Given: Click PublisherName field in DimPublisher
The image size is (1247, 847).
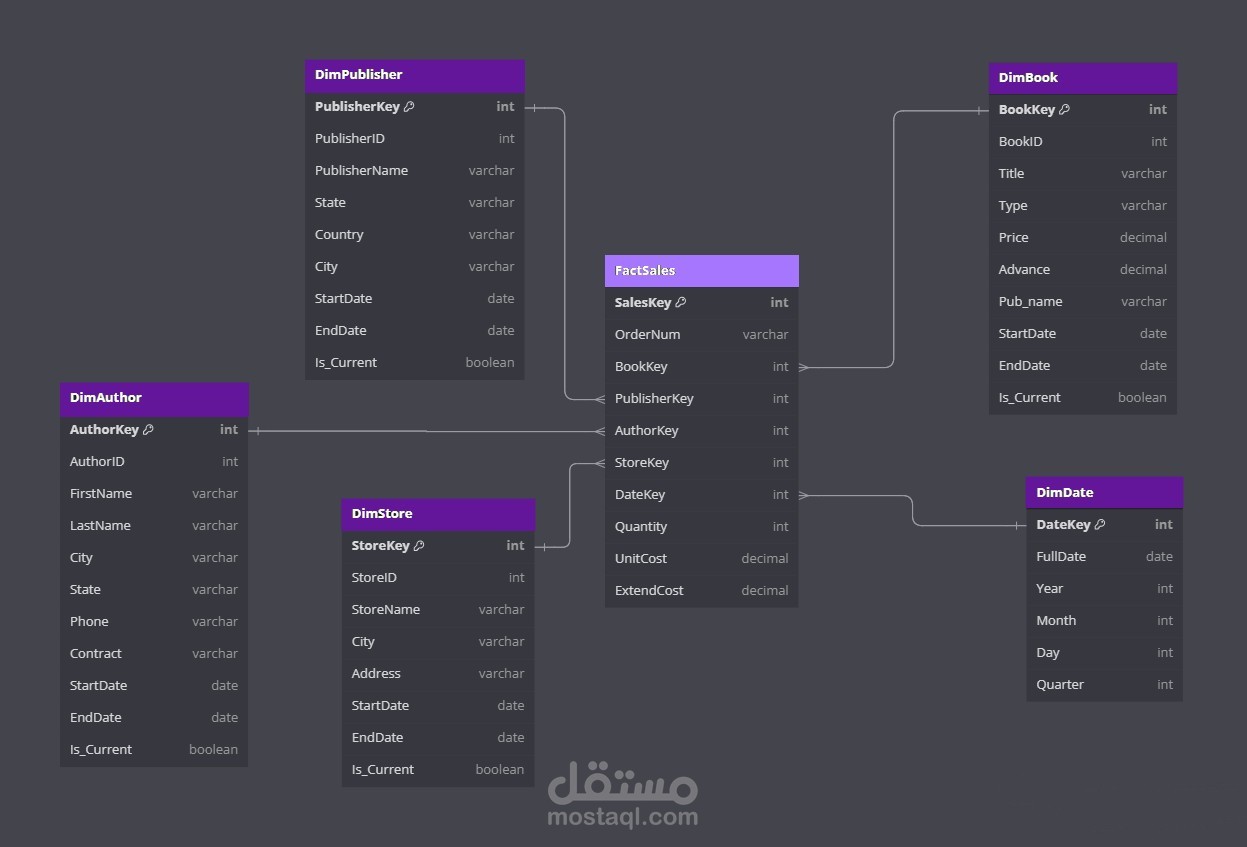Looking at the screenshot, I should click(415, 171).
